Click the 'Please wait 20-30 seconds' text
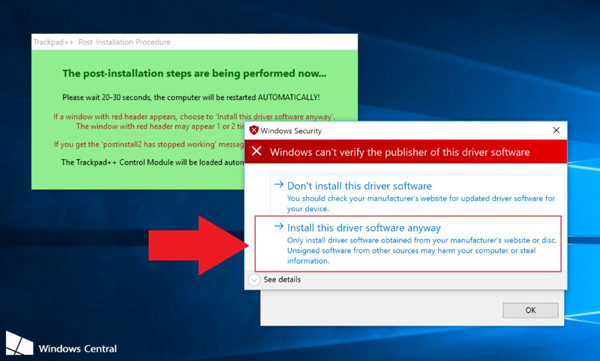 191,97
